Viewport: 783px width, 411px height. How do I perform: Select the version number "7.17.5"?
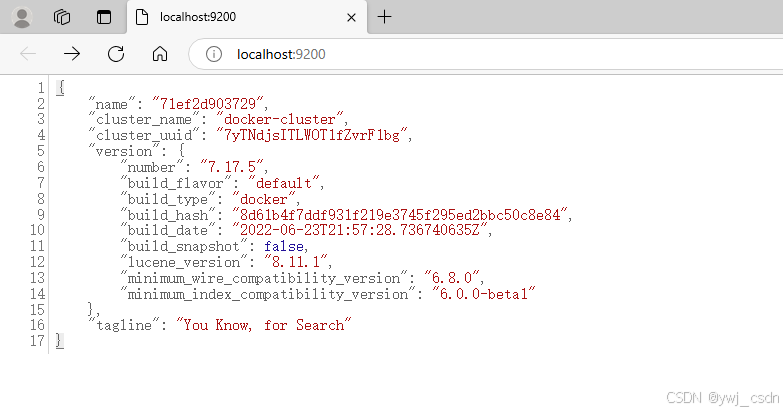coord(231,167)
